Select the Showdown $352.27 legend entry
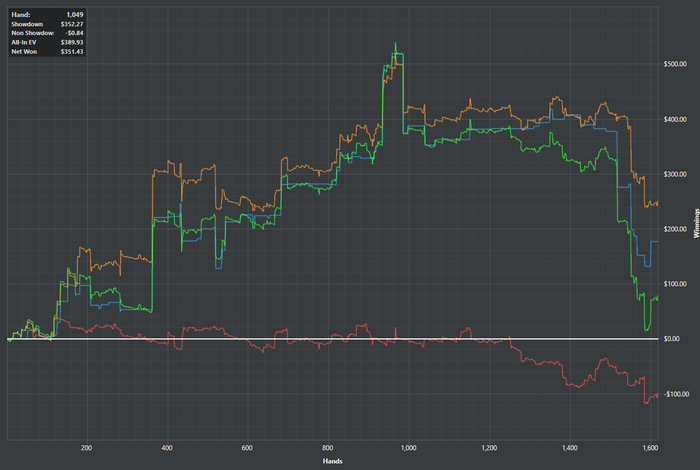The image size is (700, 470). click(47, 24)
